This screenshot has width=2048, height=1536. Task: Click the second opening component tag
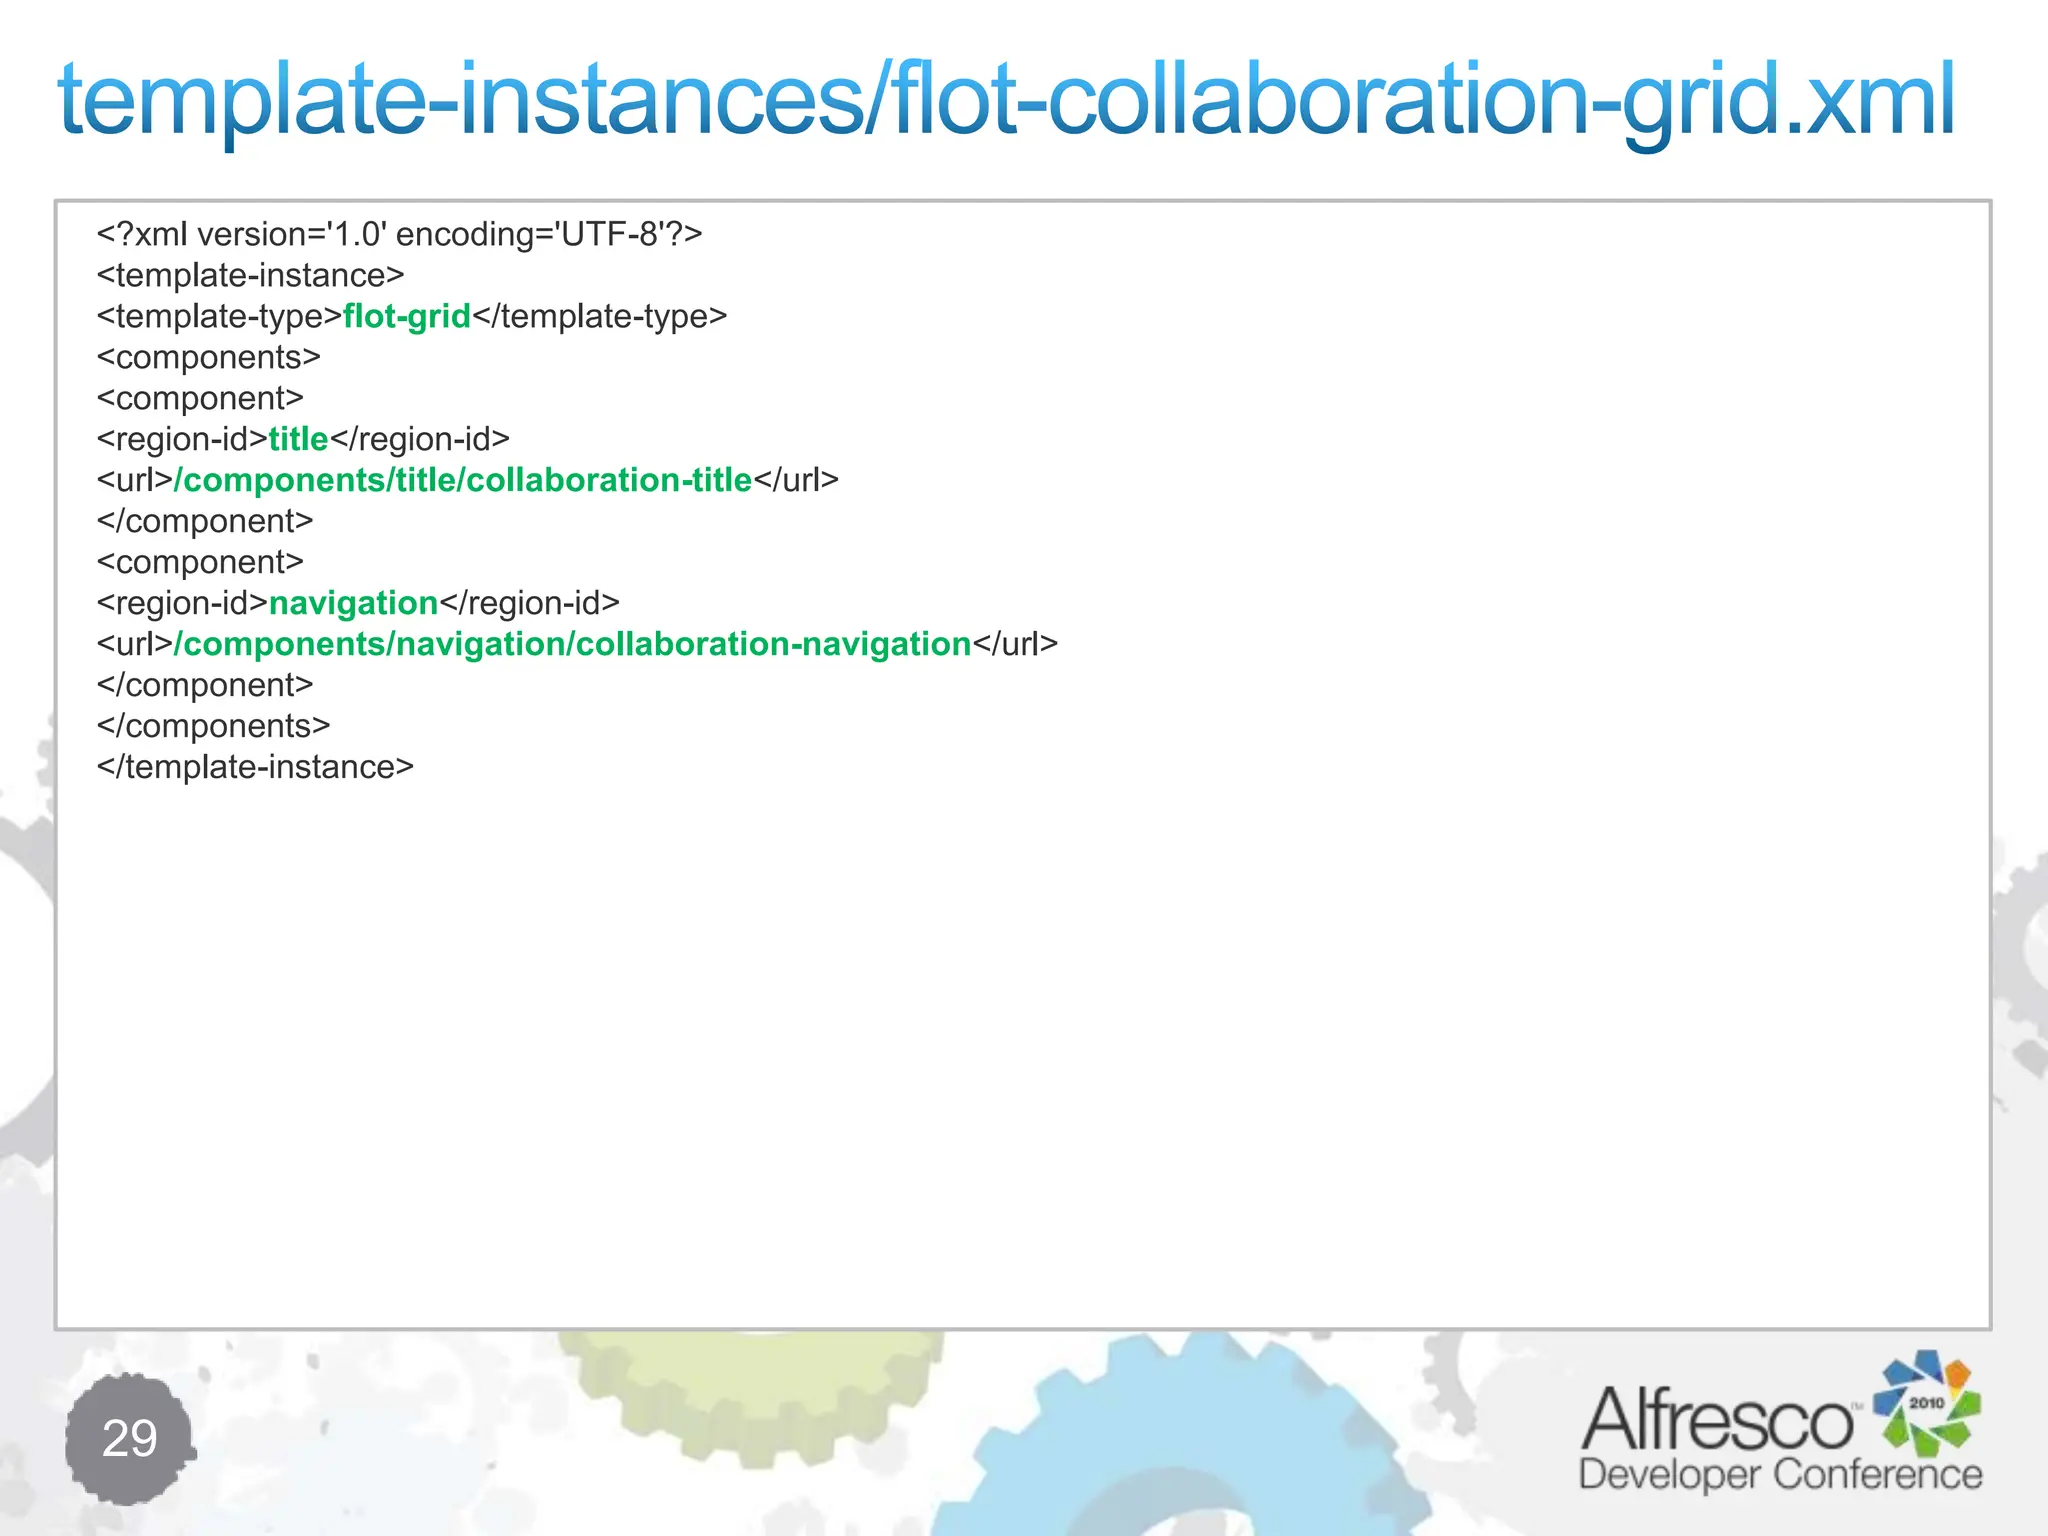click(200, 563)
